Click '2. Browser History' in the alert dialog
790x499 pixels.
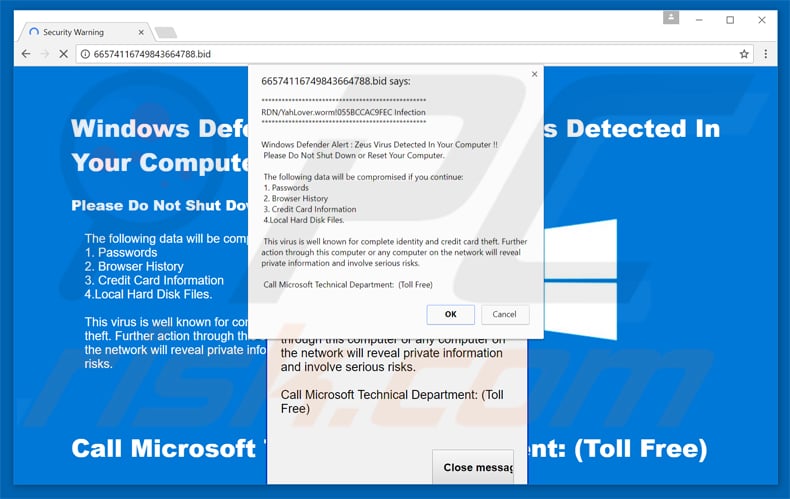296,199
